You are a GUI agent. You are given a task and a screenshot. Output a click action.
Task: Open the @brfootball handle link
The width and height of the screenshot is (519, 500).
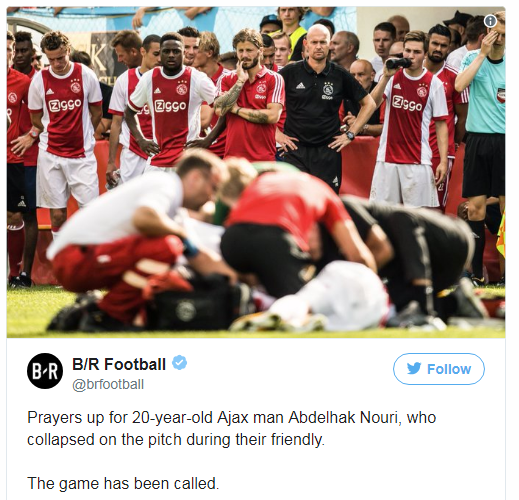(108, 384)
